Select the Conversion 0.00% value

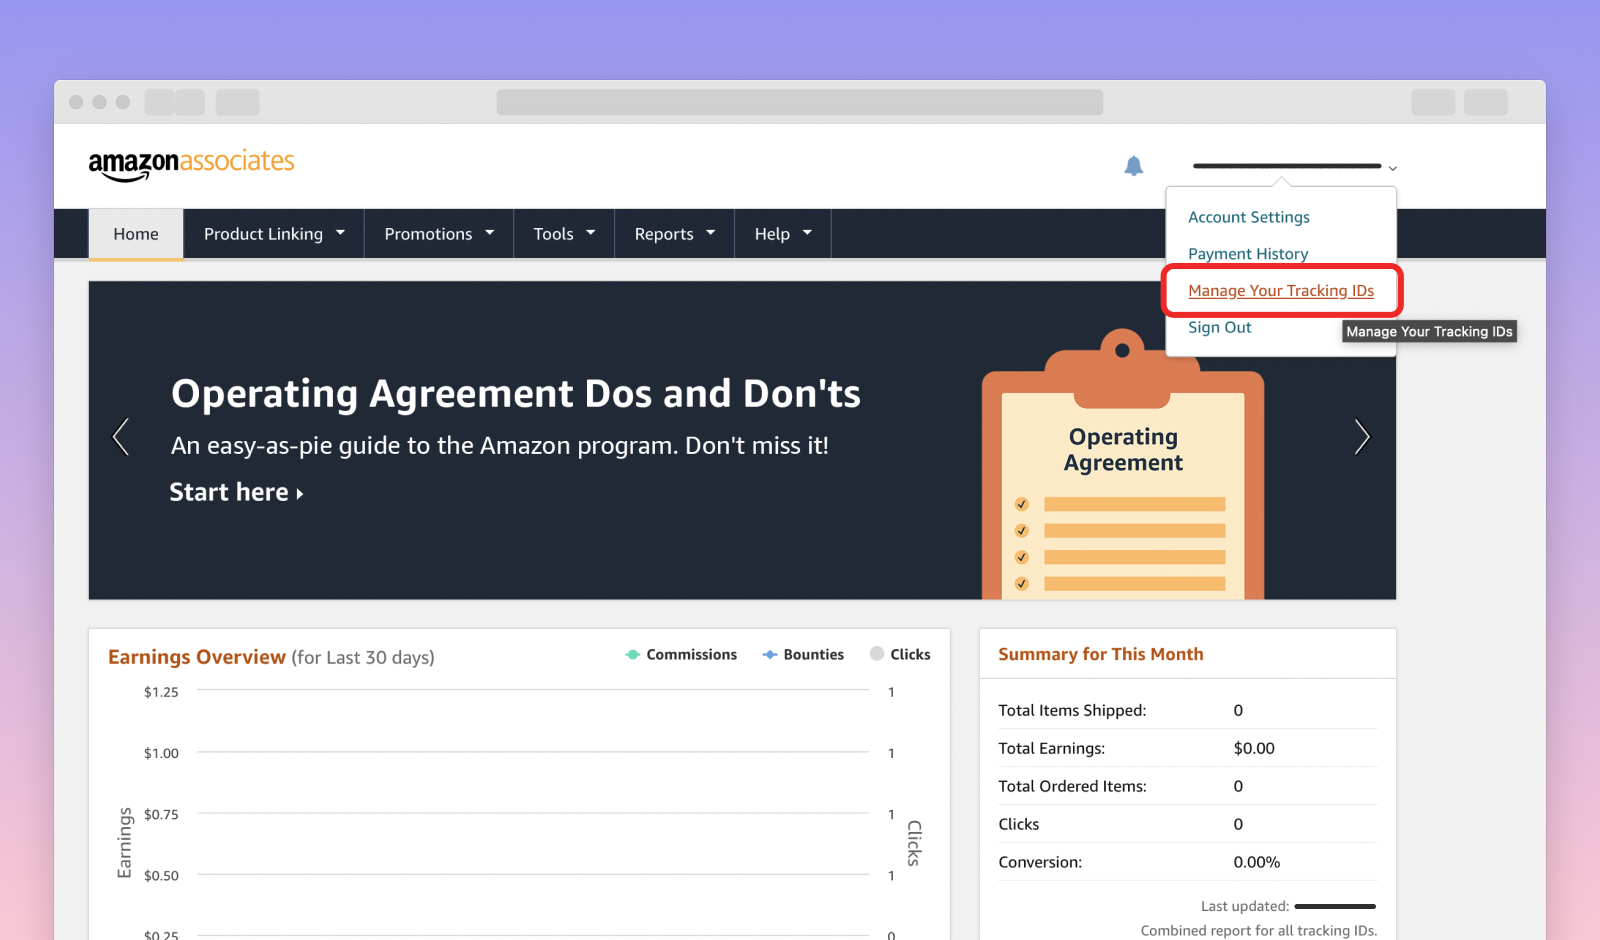[1256, 862]
